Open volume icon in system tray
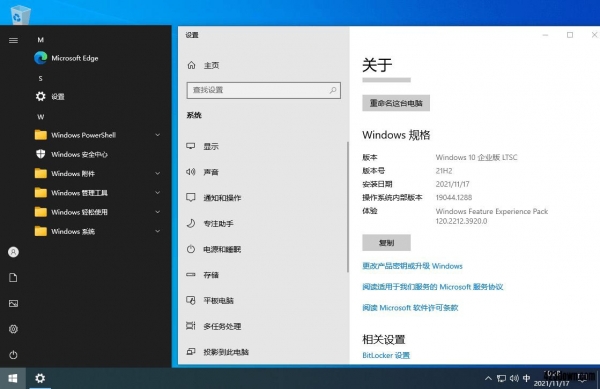This screenshot has height=389, width=600. [514, 378]
